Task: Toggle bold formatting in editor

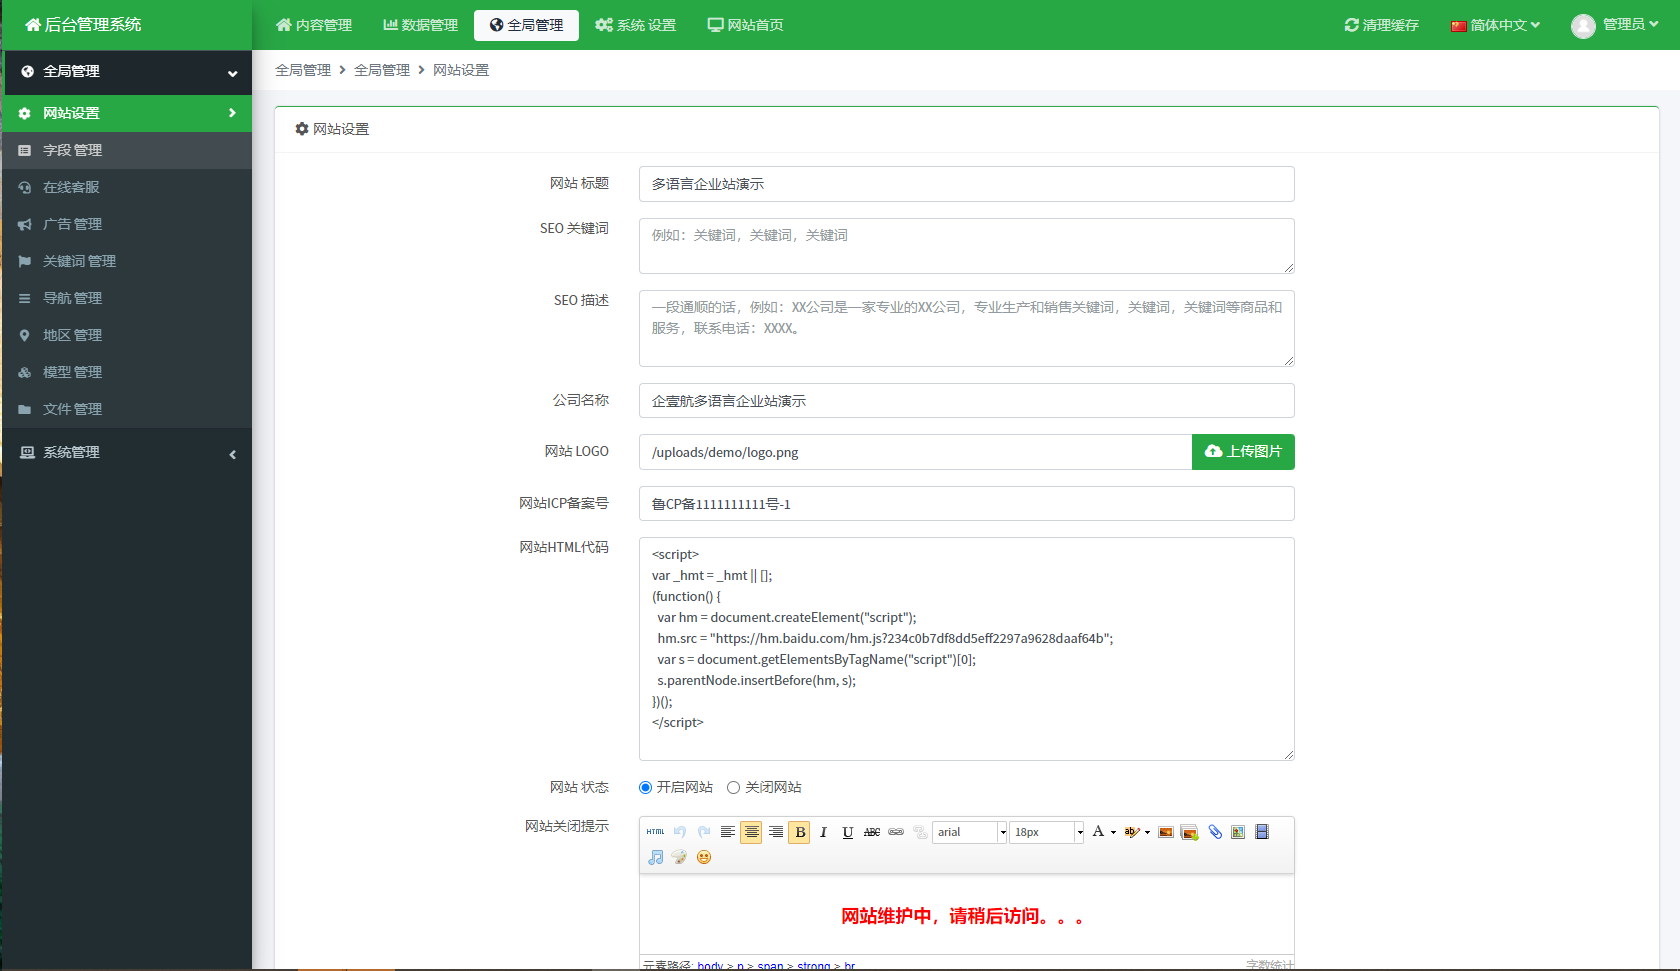Action: pos(799,832)
